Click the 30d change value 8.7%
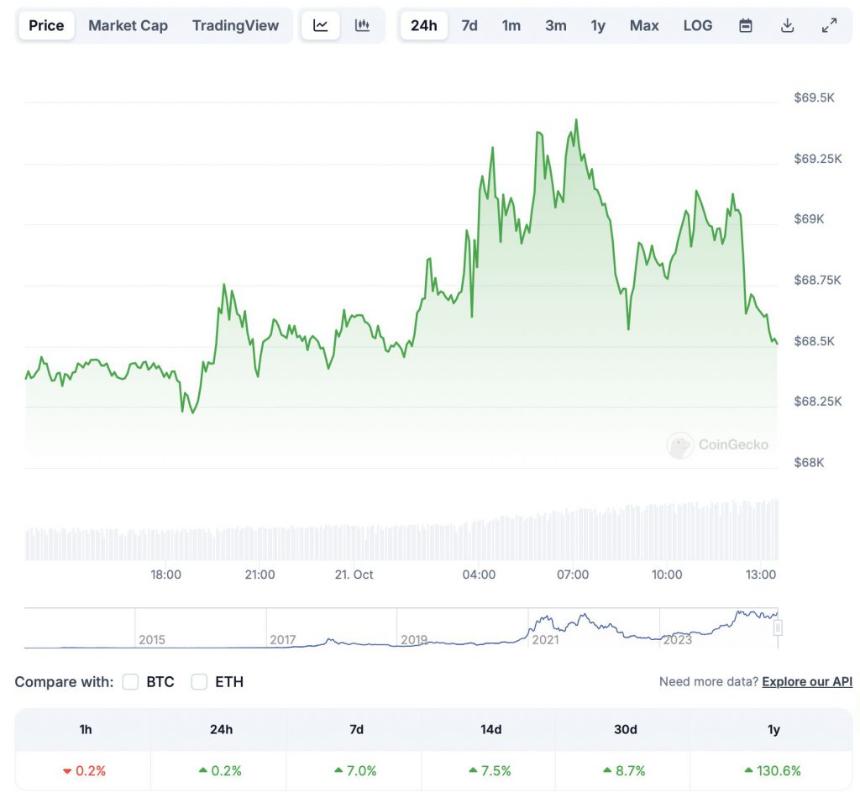 pyautogui.click(x=624, y=771)
